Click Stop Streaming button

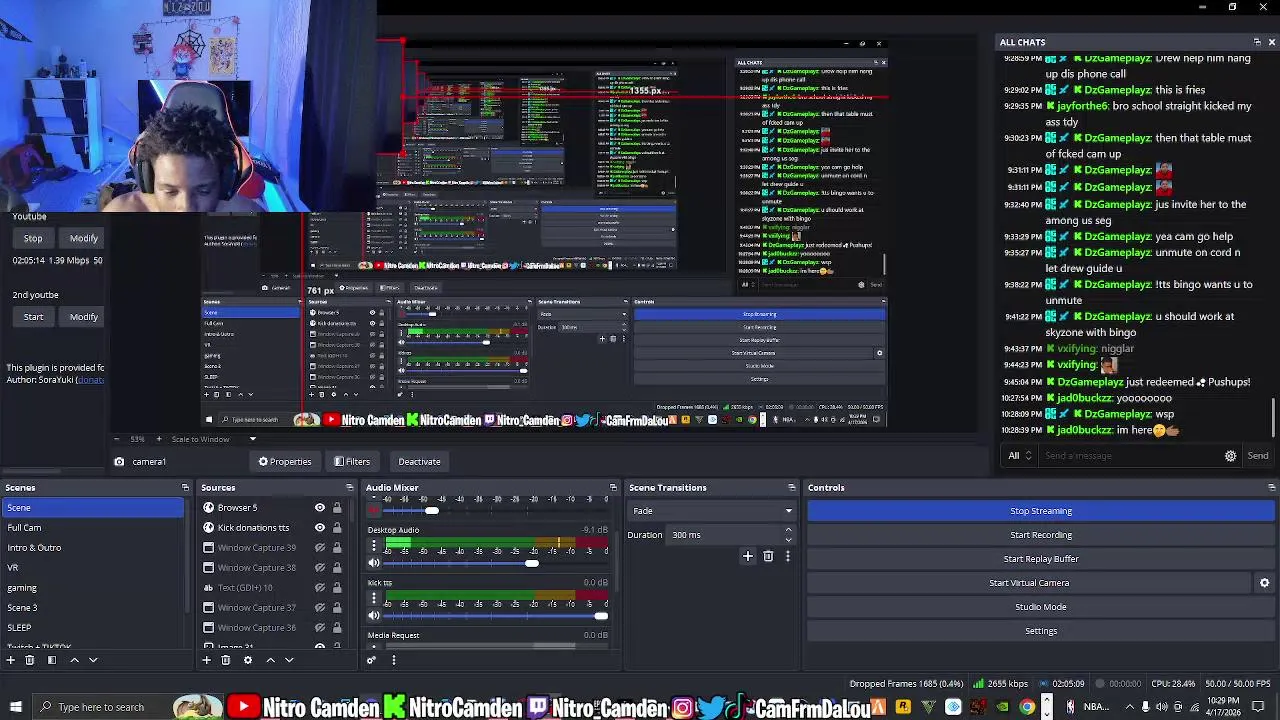1041,511
